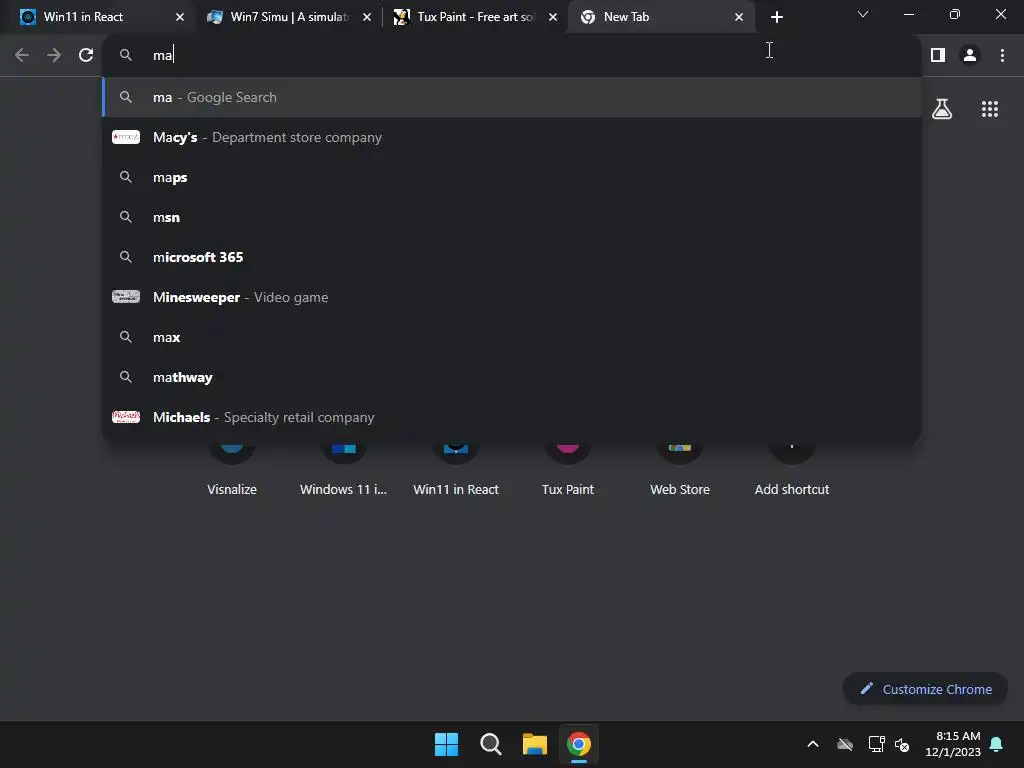Viewport: 1024px width, 768px height.
Task: Switch to the Tux Paint tab
Action: tap(475, 17)
